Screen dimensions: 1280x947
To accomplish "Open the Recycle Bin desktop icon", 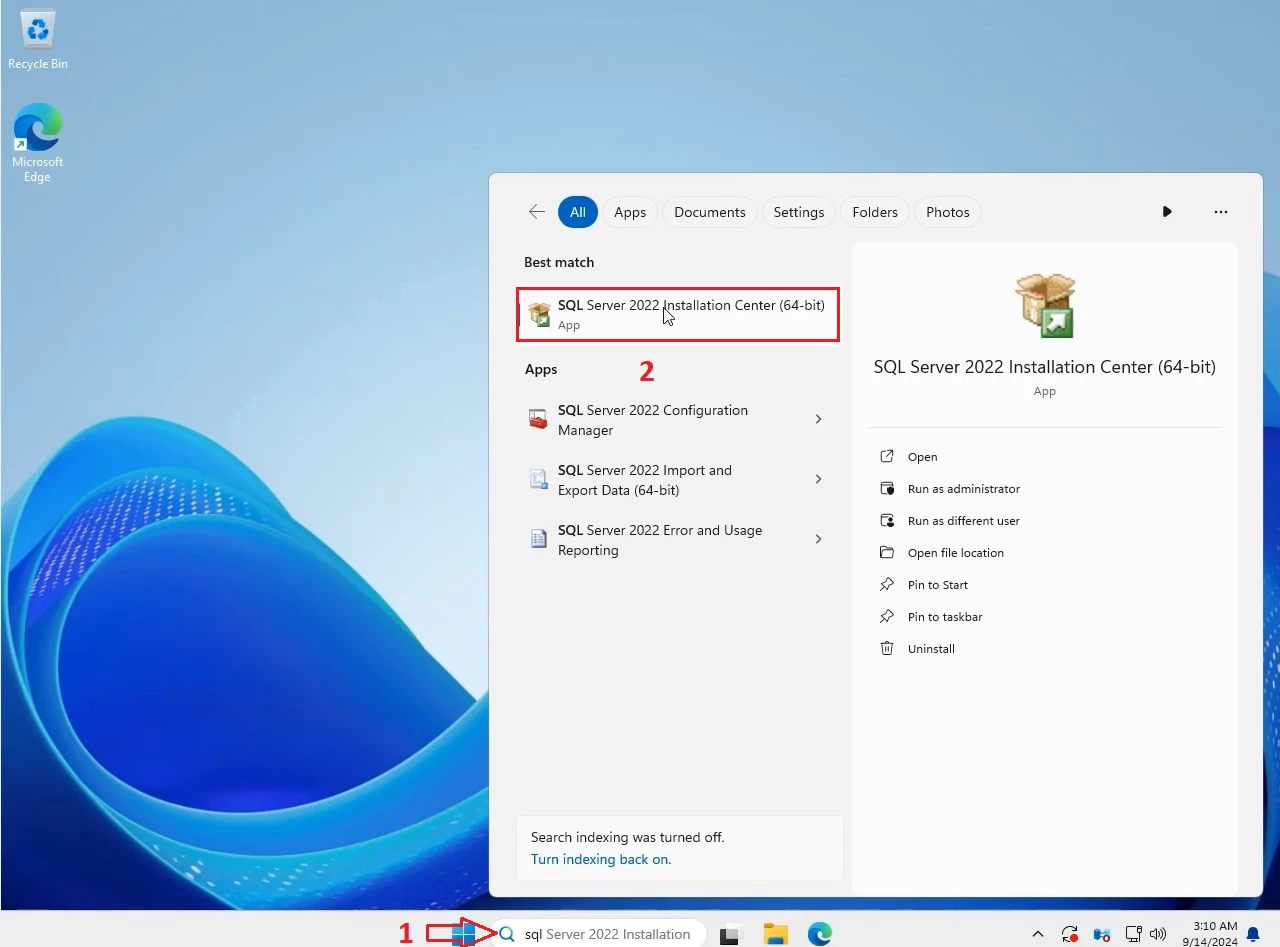I will click(x=38, y=40).
